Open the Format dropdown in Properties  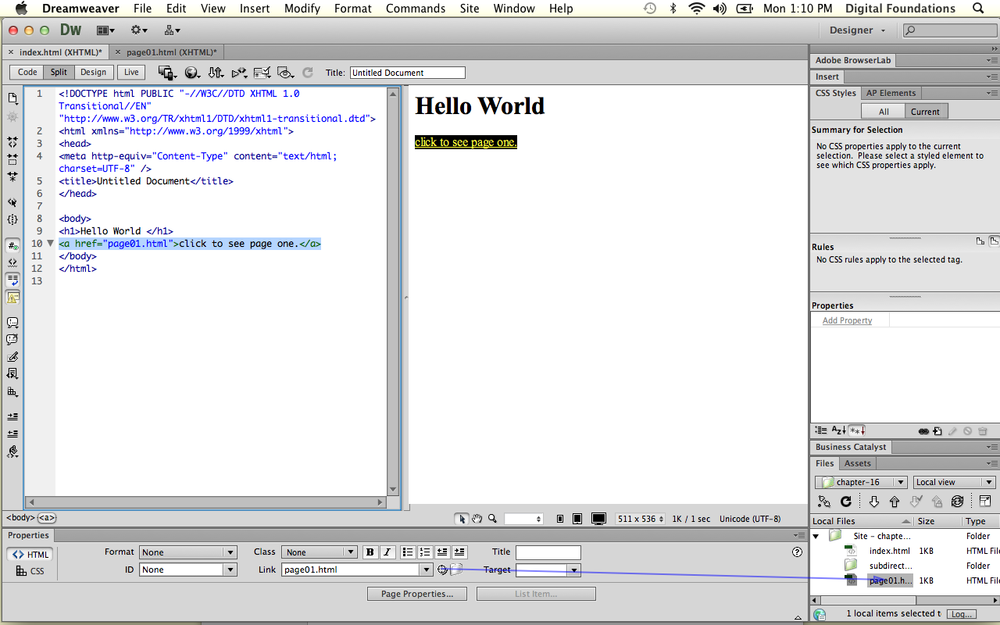(187, 551)
